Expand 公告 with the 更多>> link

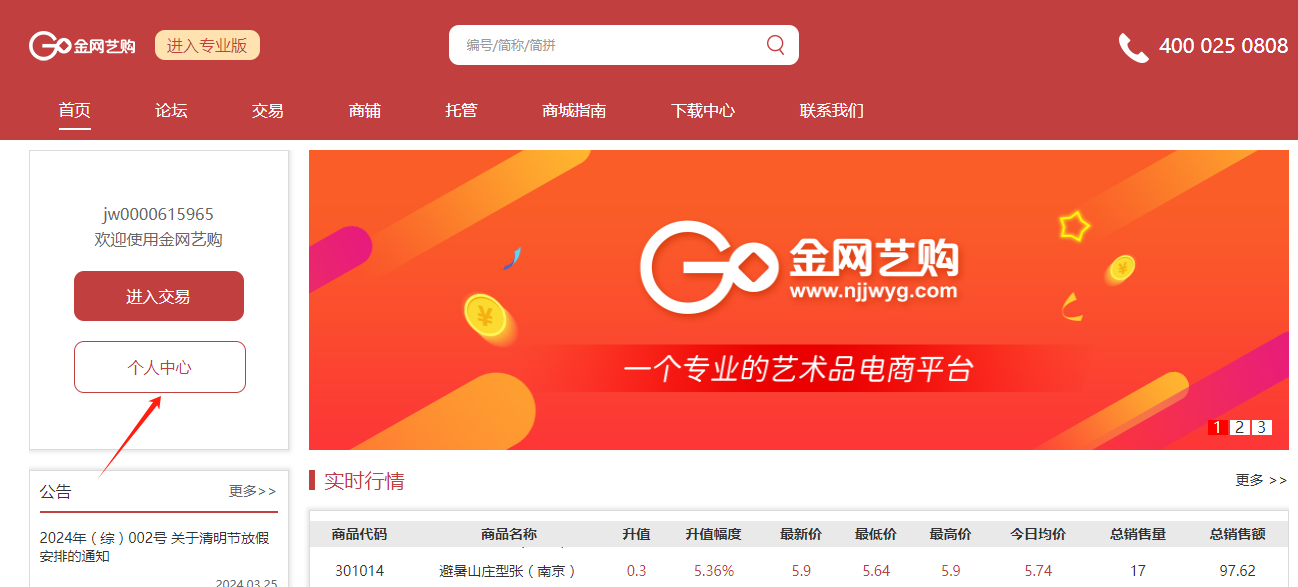(x=253, y=491)
